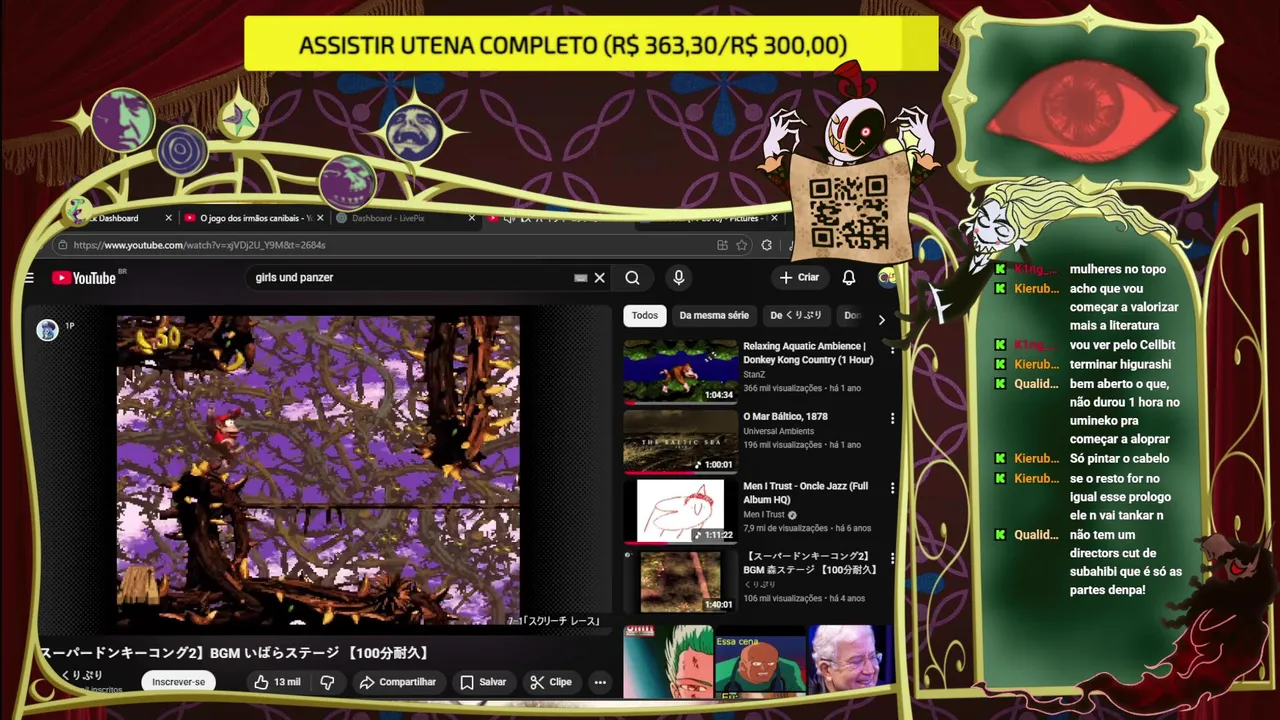Open the Criar upload menu
The image size is (1280, 720).
799,277
